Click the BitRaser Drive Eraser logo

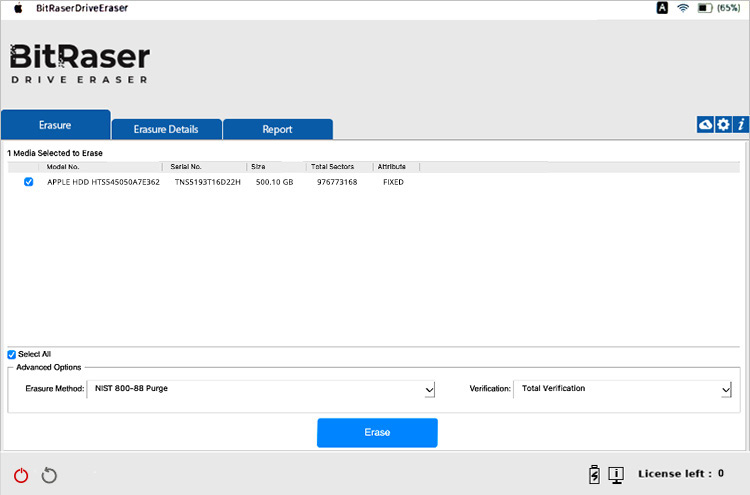[80, 64]
